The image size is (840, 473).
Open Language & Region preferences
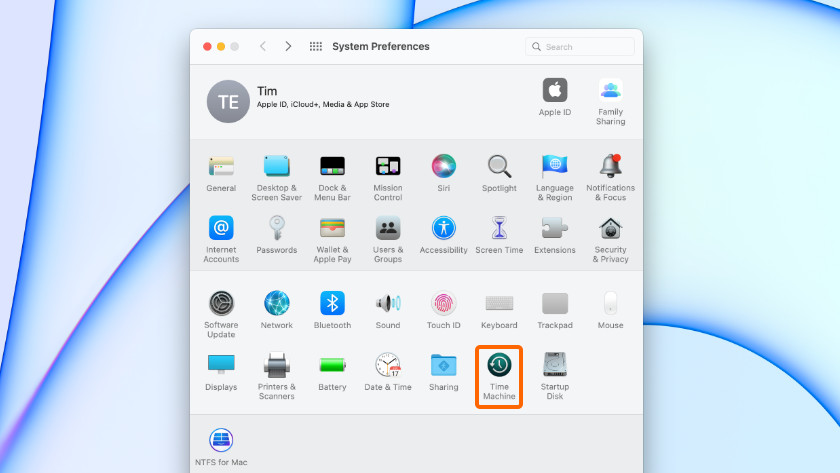pyautogui.click(x=554, y=178)
